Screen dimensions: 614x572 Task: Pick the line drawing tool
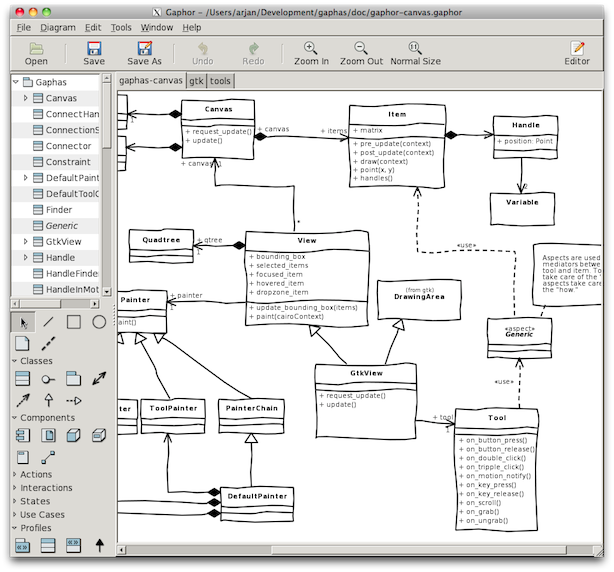click(48, 322)
